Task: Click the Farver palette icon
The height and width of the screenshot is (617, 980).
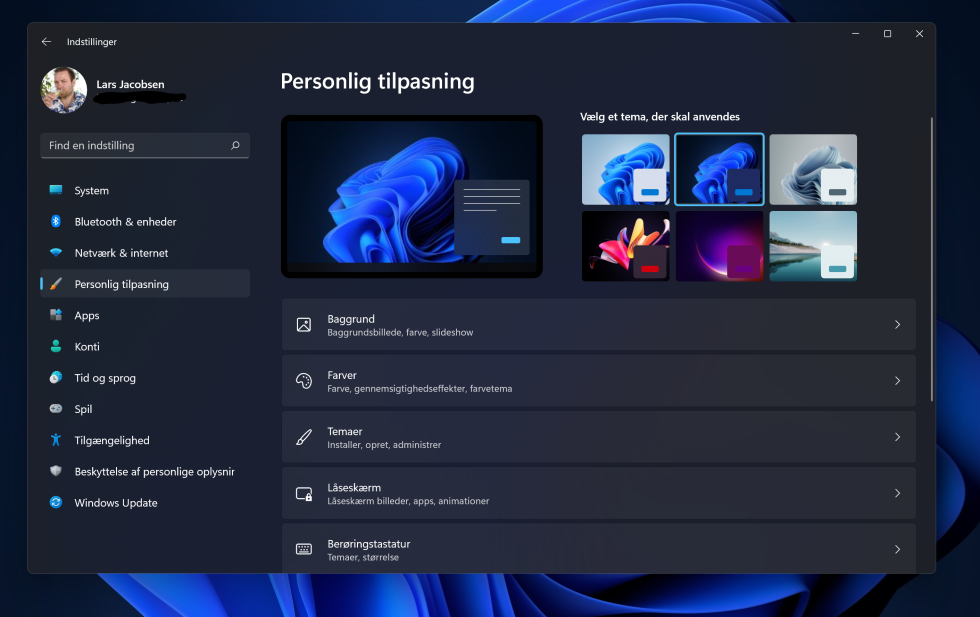Action: pos(304,381)
